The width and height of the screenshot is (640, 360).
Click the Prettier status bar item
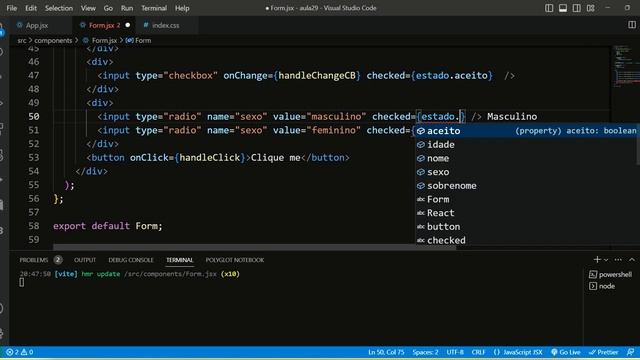click(x=604, y=352)
